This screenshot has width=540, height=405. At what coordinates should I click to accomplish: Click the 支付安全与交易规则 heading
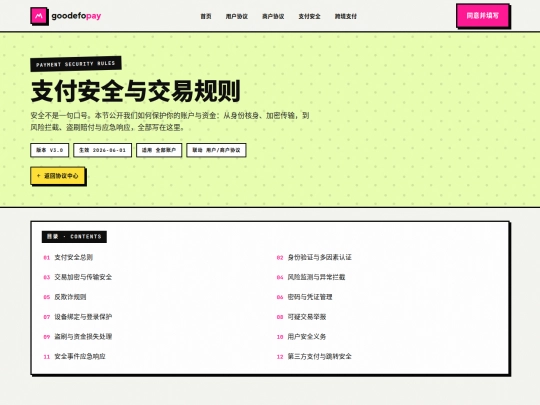coord(135,91)
